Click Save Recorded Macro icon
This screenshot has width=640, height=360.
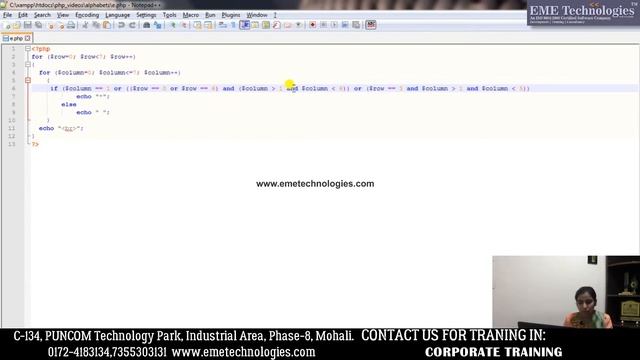click(356, 25)
